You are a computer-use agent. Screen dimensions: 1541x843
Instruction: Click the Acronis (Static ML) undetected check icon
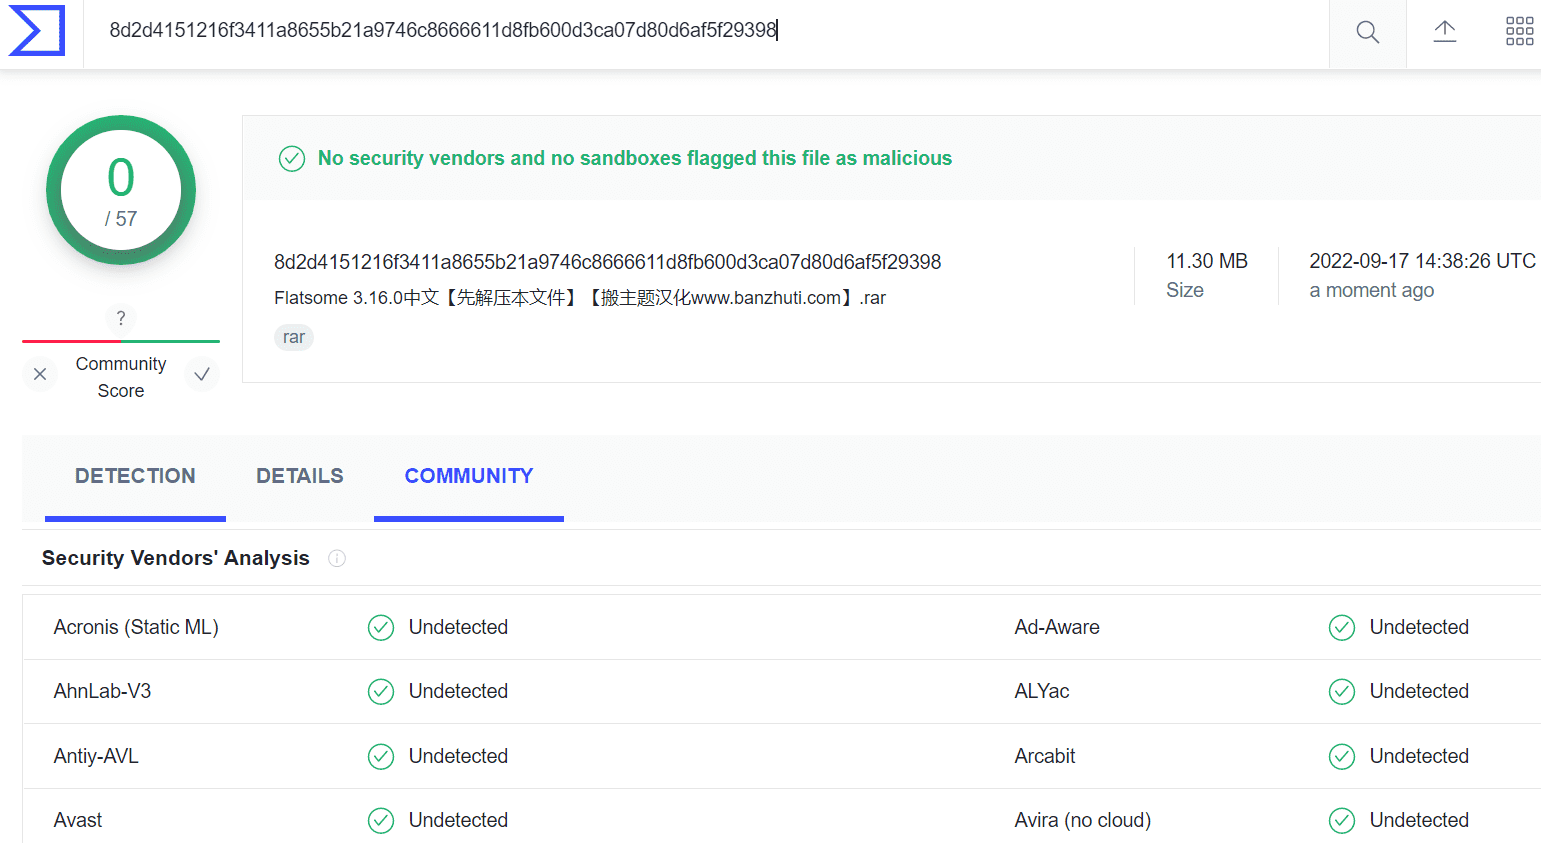point(381,627)
